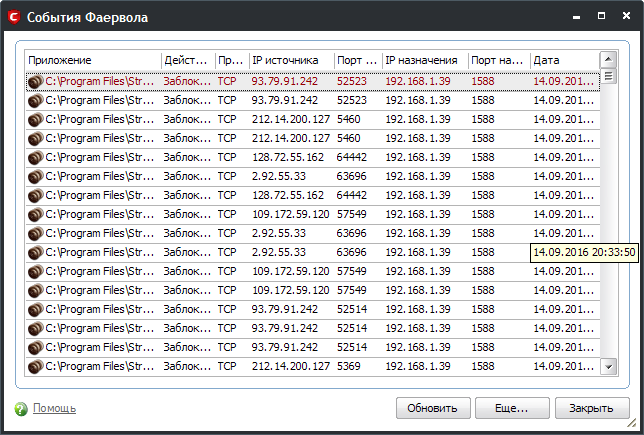Select source IP 93.79.91.242 in the highlighted row
Viewport: 644px width, 435px height.
285,82
